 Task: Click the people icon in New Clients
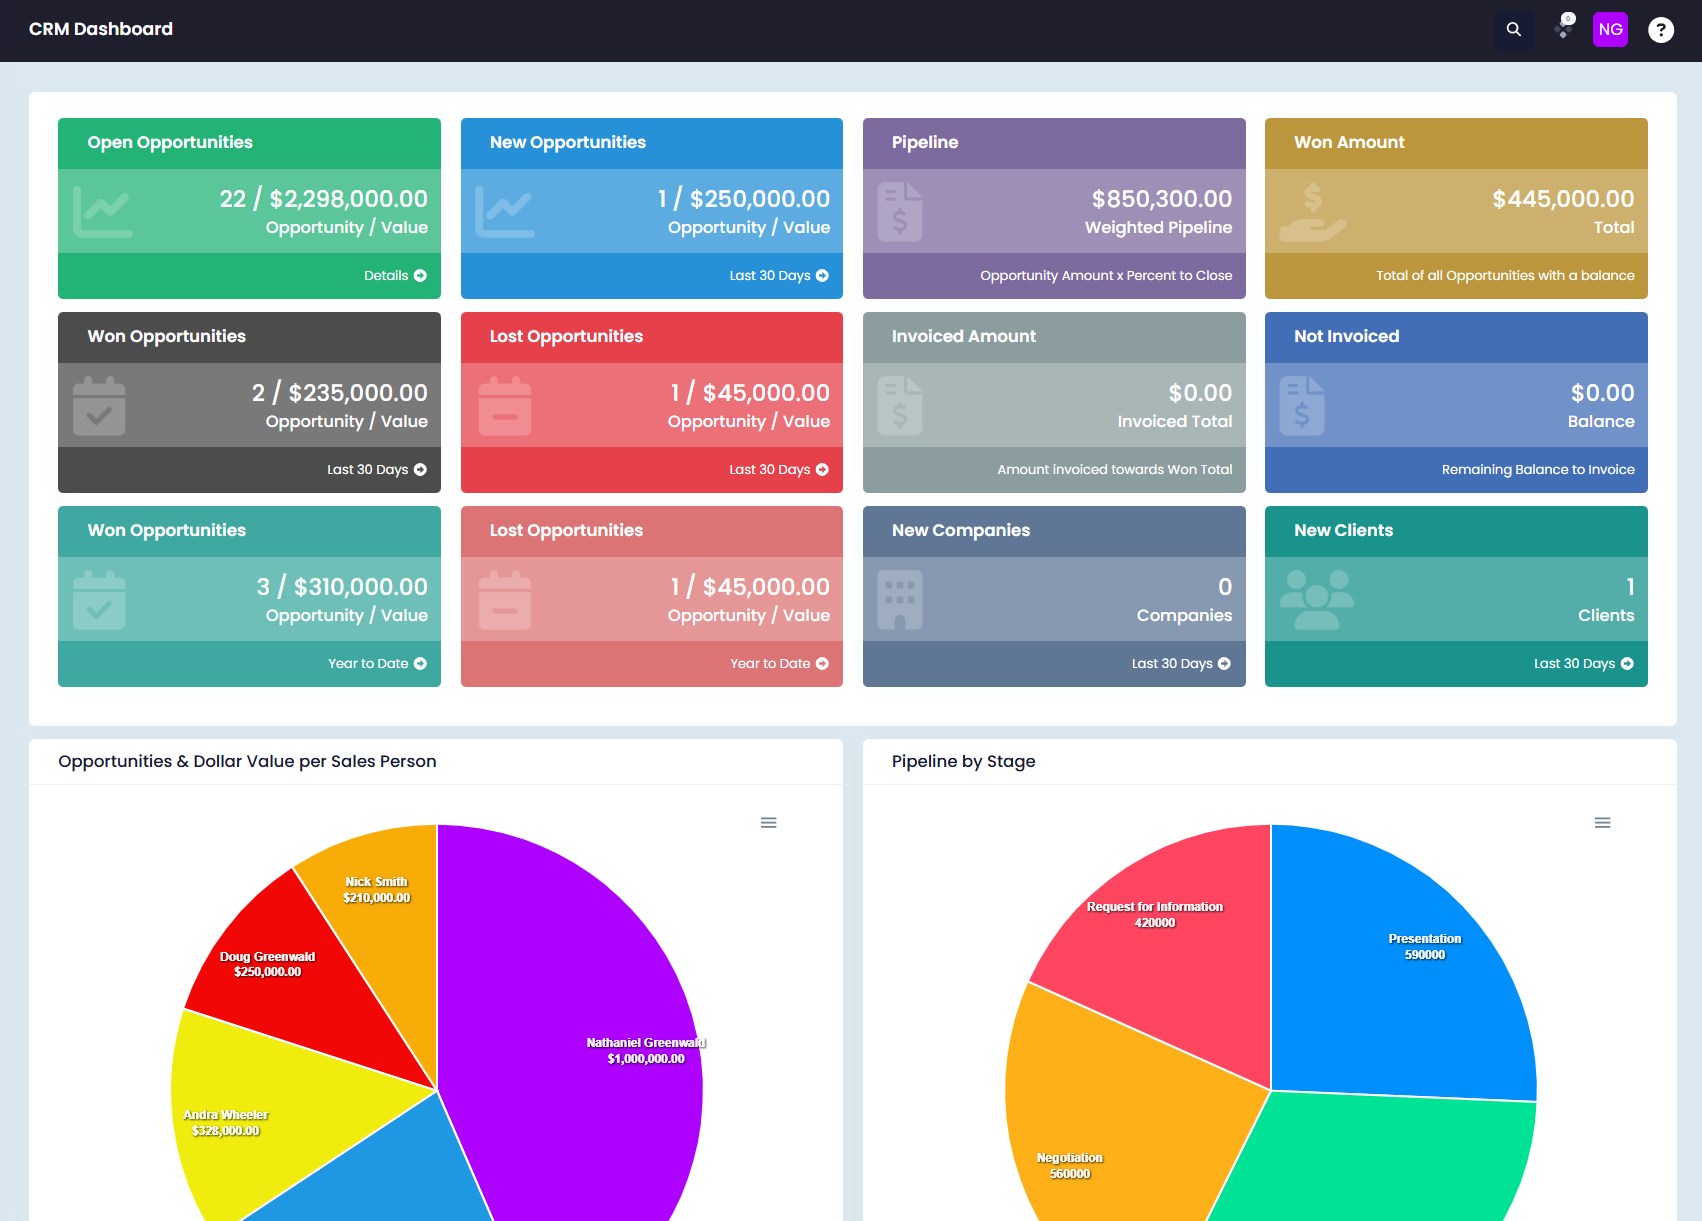1317,599
